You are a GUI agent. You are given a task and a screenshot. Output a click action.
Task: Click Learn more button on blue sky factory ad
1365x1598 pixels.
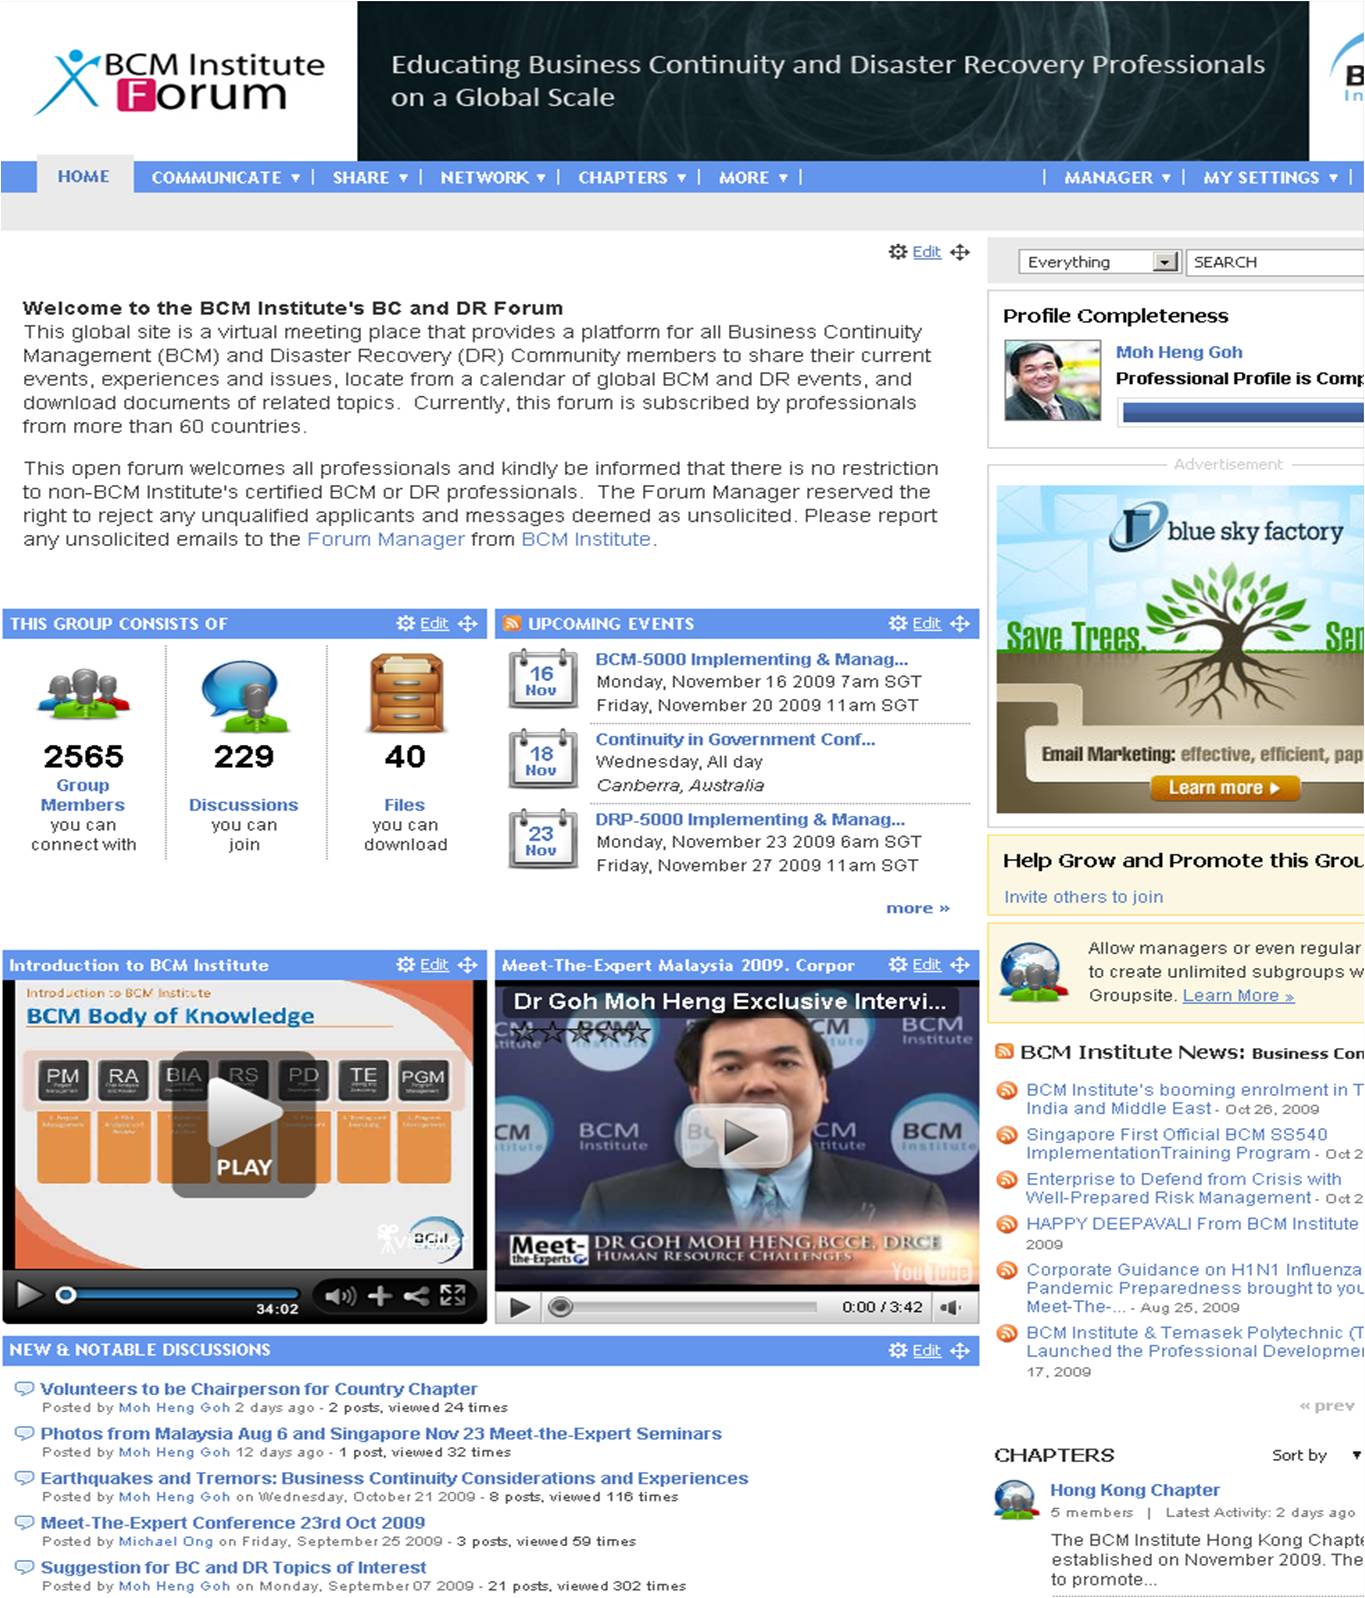pos(1225,788)
